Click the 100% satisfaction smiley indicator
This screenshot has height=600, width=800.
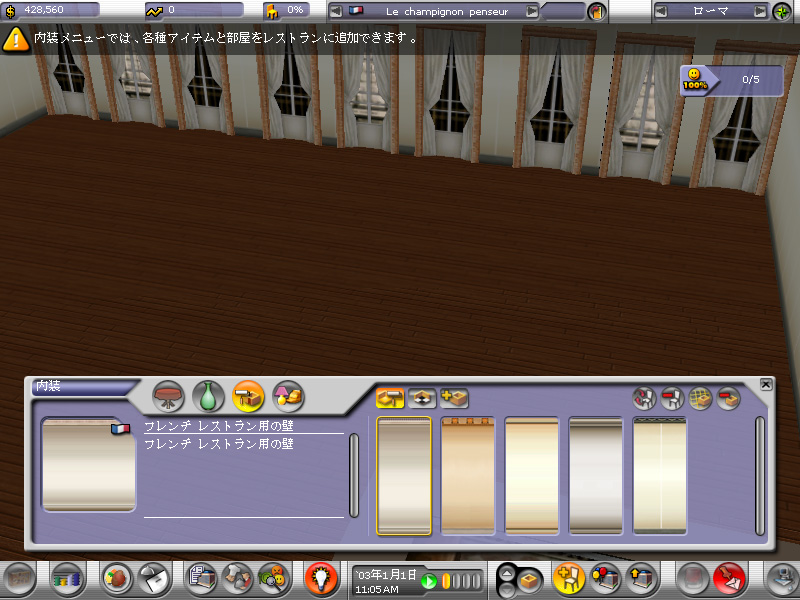coord(695,80)
